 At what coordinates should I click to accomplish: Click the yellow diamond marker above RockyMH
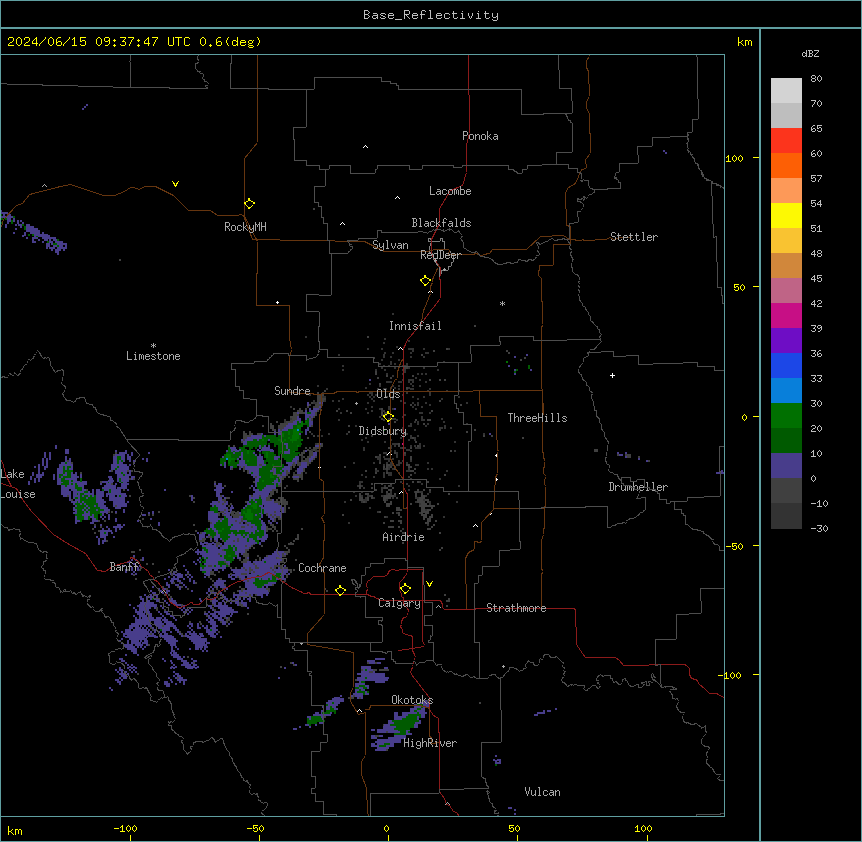pyautogui.click(x=249, y=204)
